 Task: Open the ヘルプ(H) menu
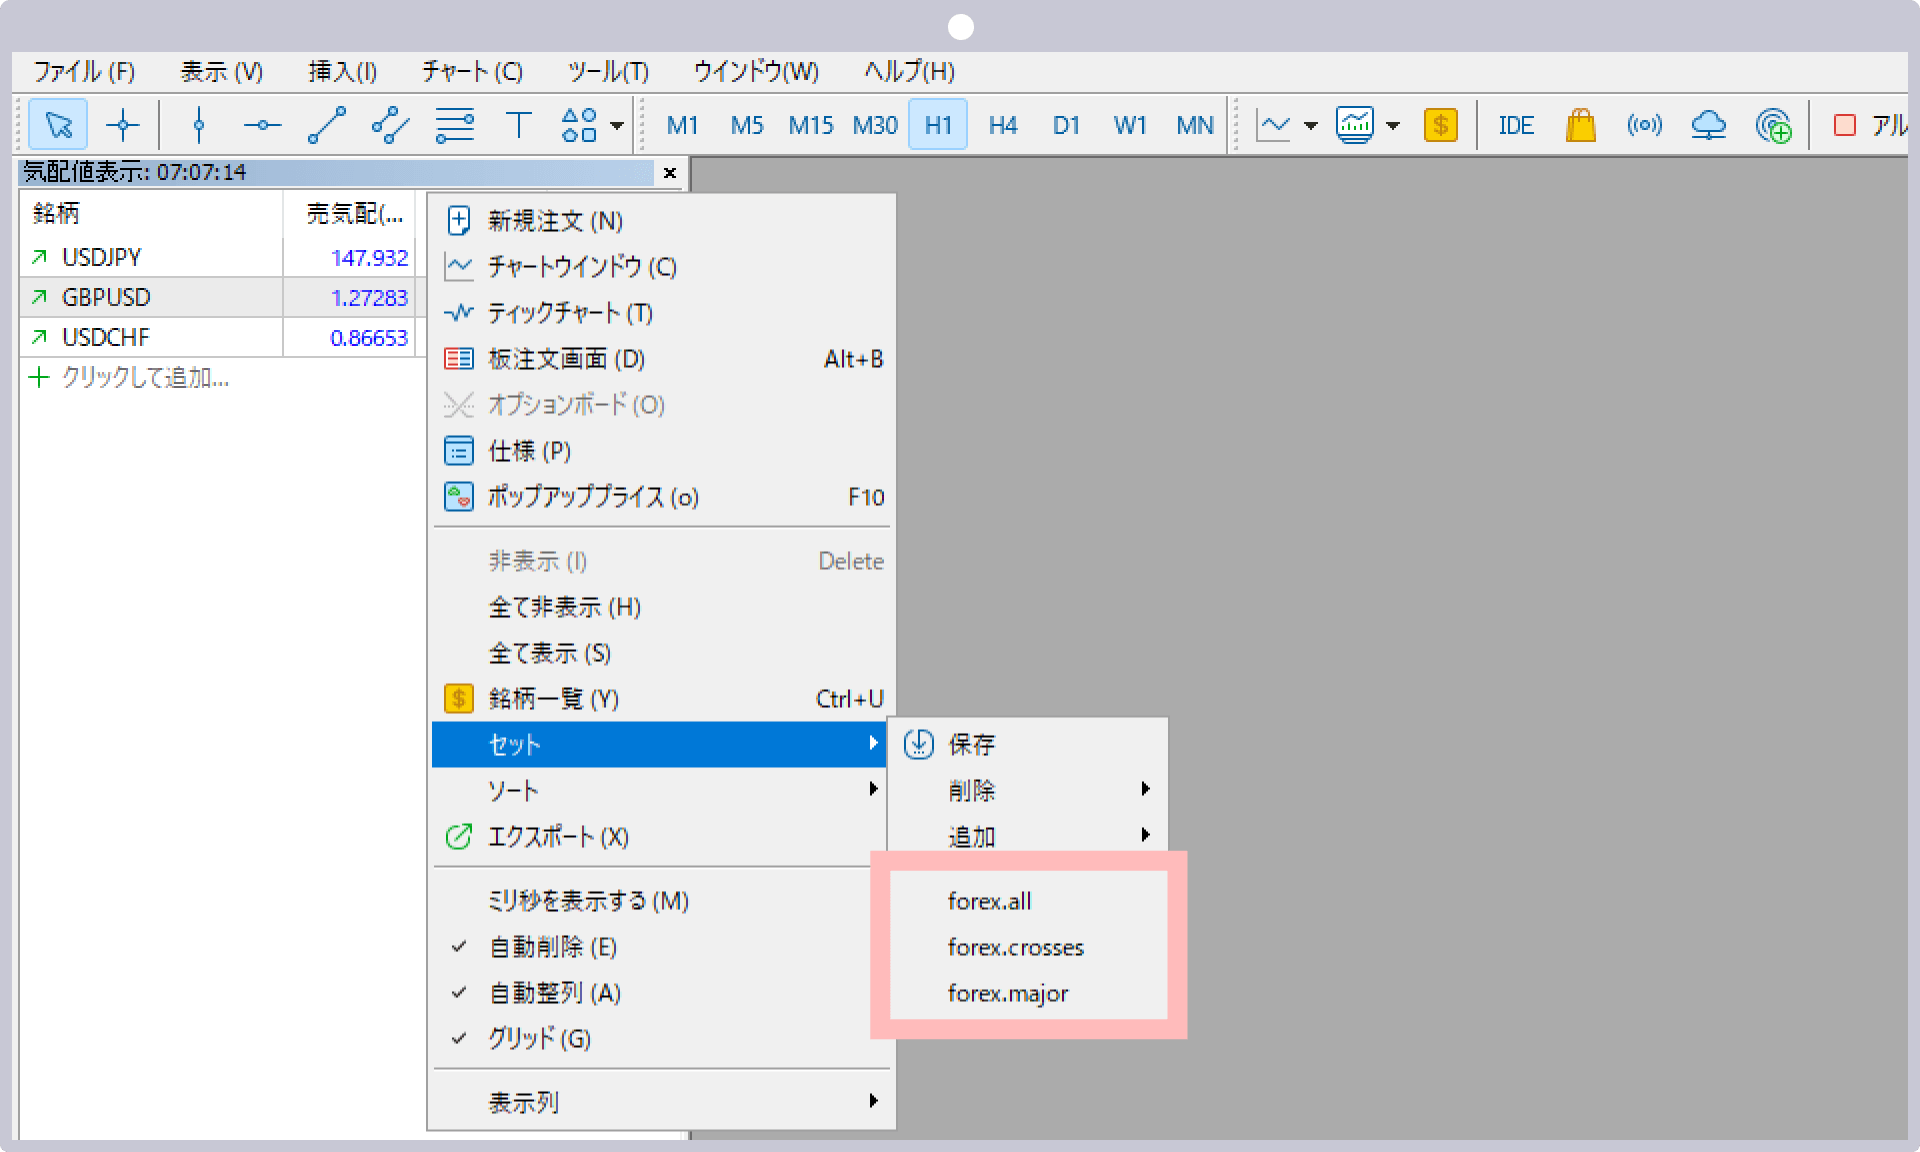[x=909, y=71]
